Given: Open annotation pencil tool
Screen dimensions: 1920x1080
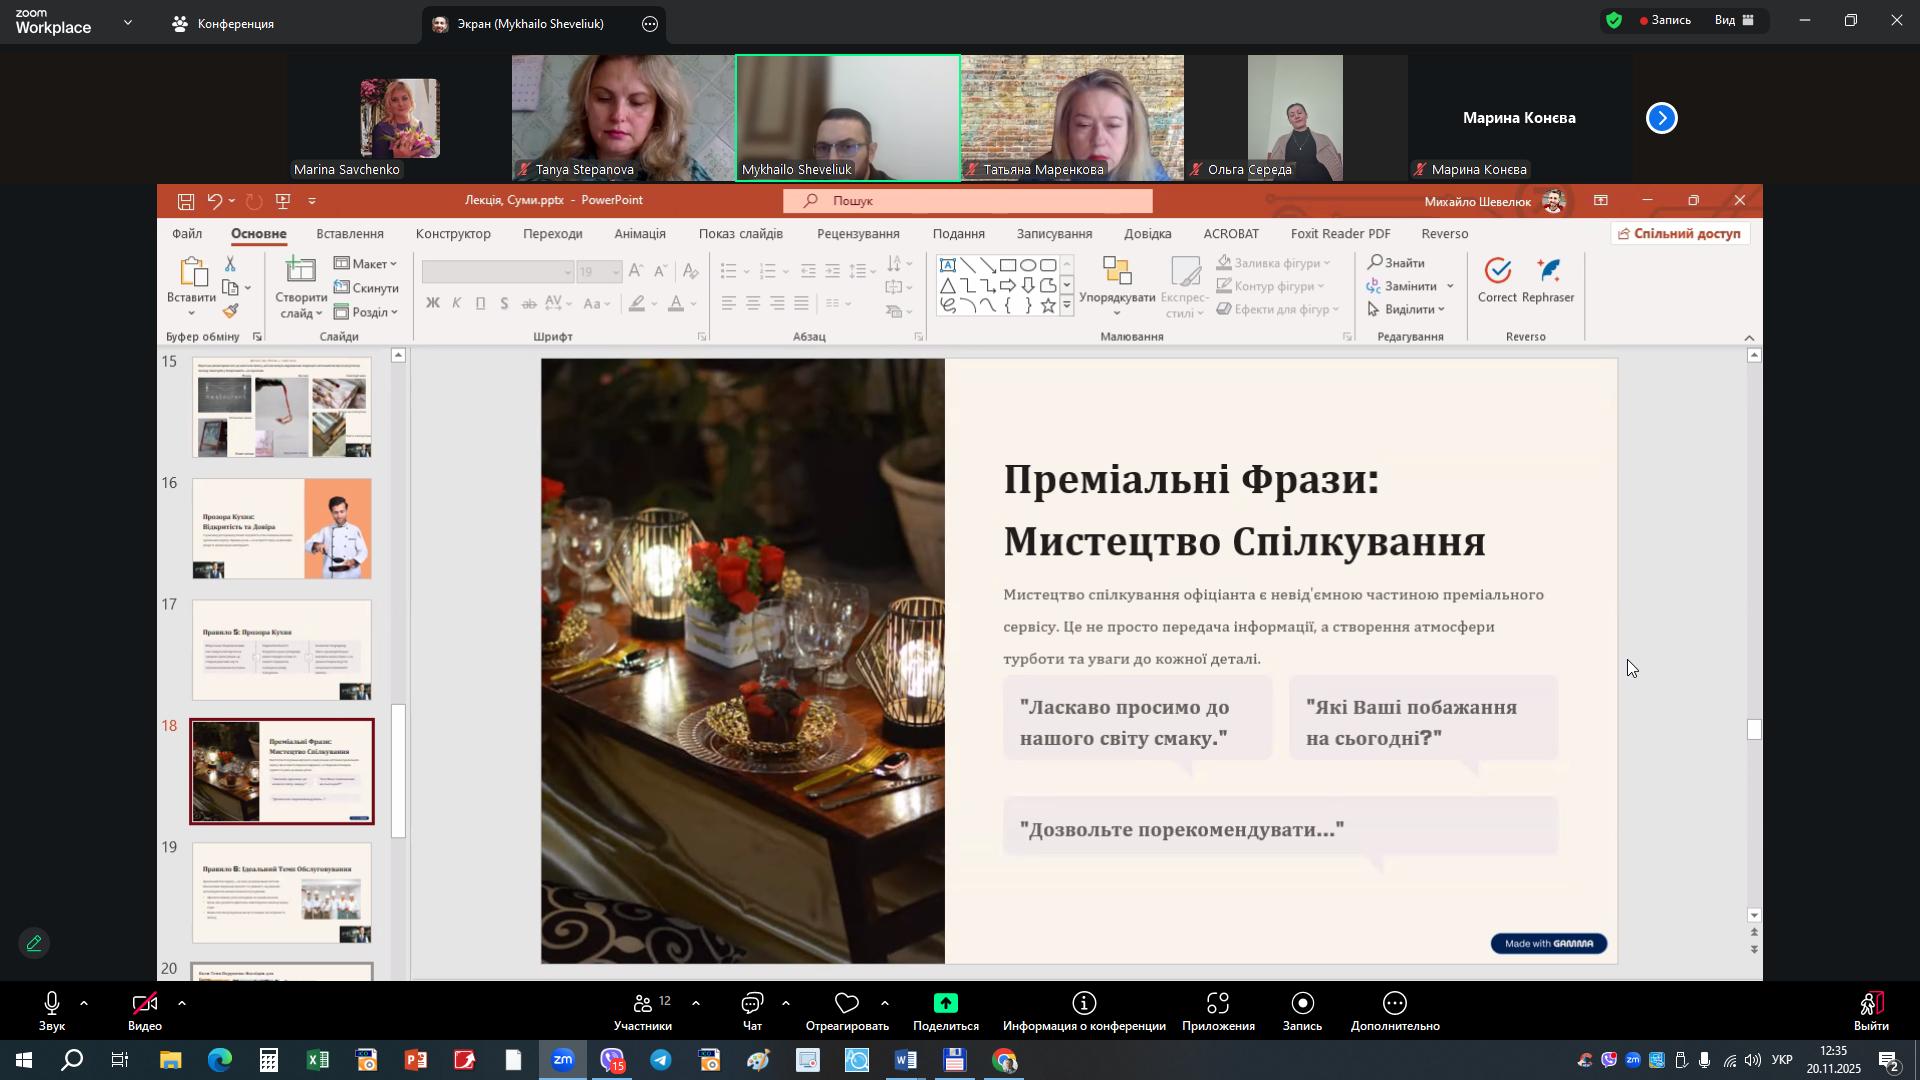Looking at the screenshot, I should 34,943.
